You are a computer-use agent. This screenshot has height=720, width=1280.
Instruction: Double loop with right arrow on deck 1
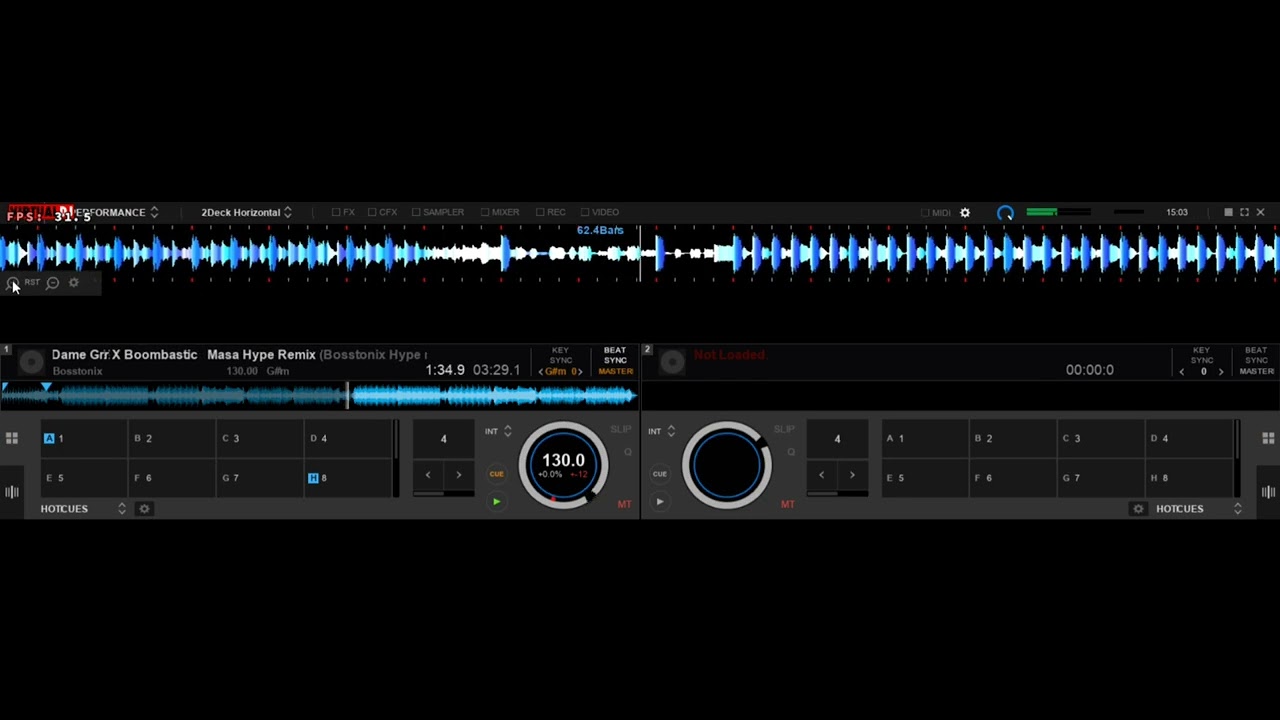pos(459,475)
